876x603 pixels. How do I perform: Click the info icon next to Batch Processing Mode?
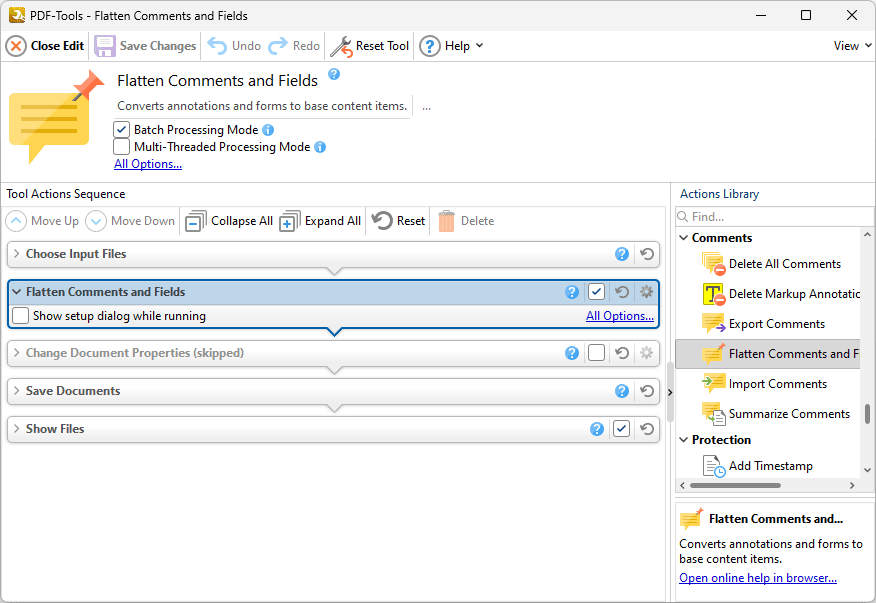point(268,130)
